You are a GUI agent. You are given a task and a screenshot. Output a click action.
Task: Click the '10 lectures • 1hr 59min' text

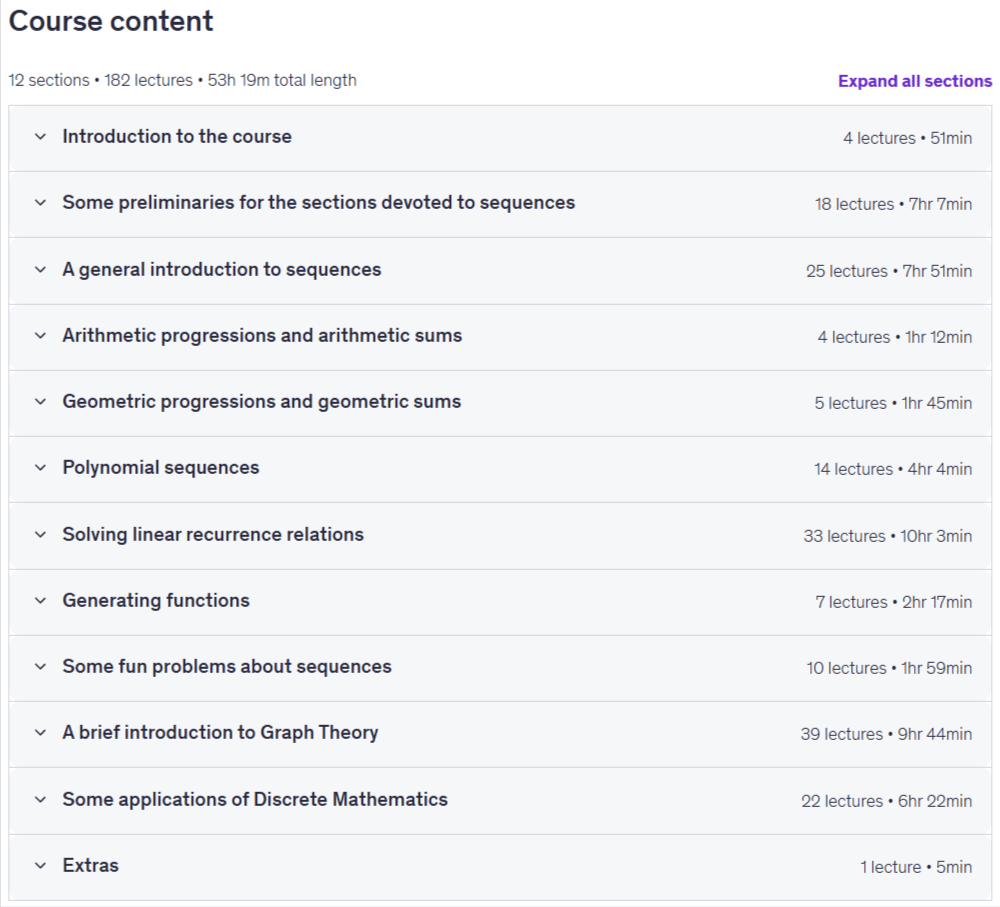[889, 668]
